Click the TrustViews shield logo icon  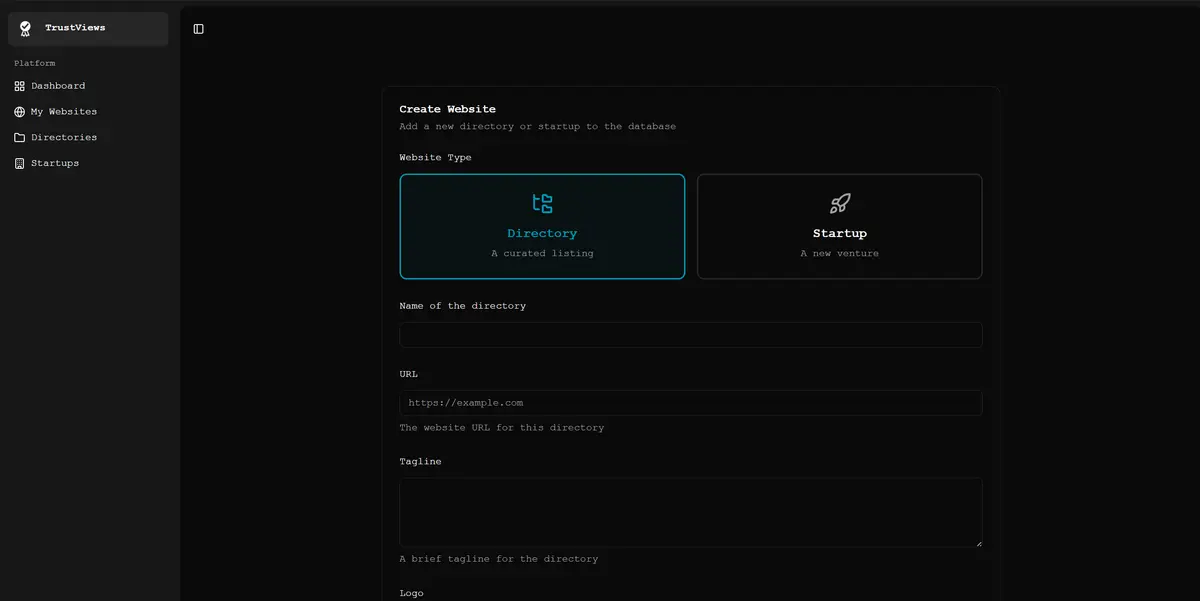pos(22,28)
